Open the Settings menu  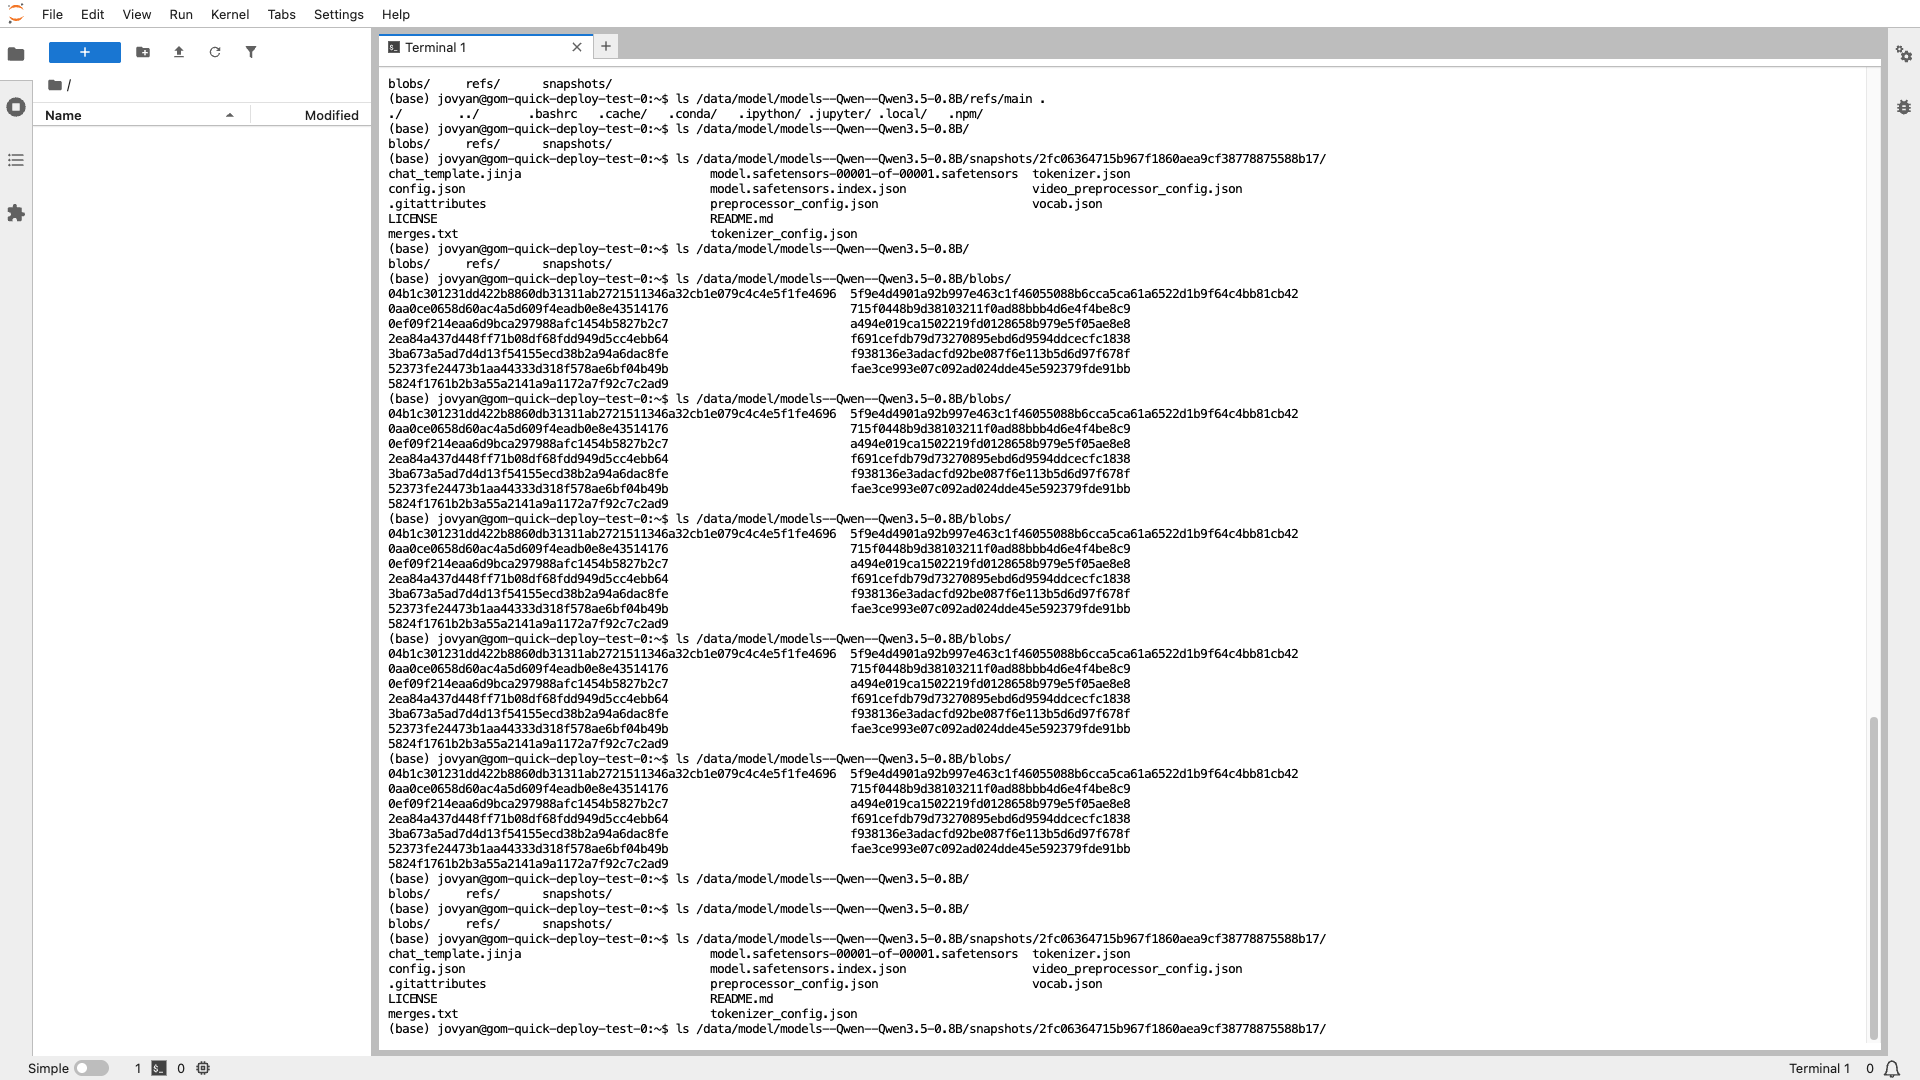pos(338,14)
